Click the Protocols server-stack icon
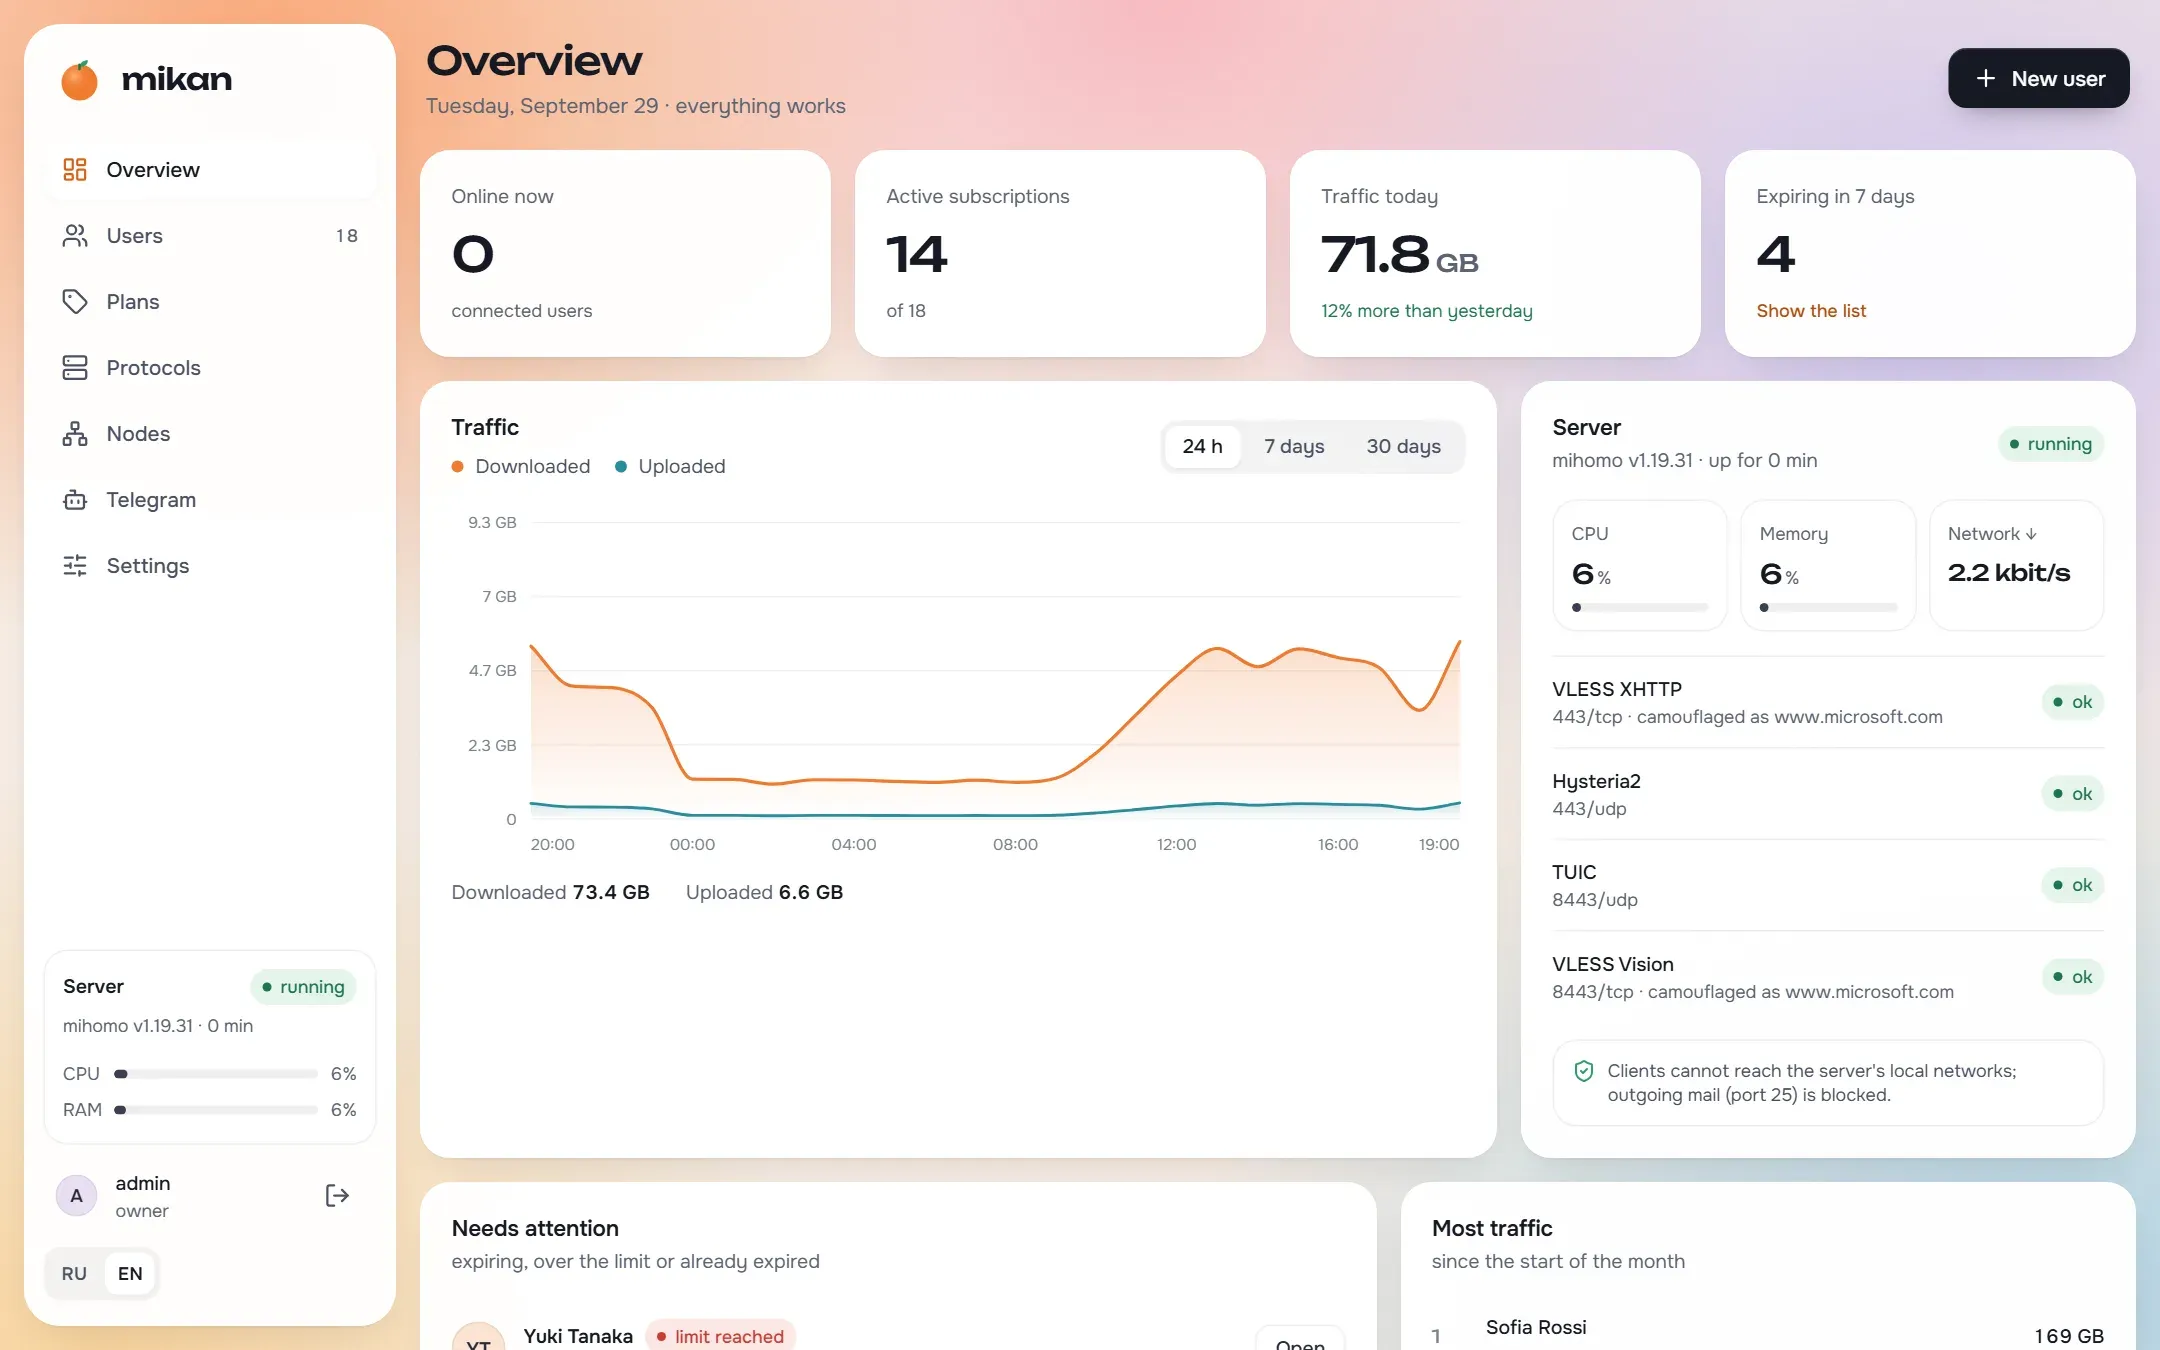Viewport: 2160px width, 1350px height. 75,367
